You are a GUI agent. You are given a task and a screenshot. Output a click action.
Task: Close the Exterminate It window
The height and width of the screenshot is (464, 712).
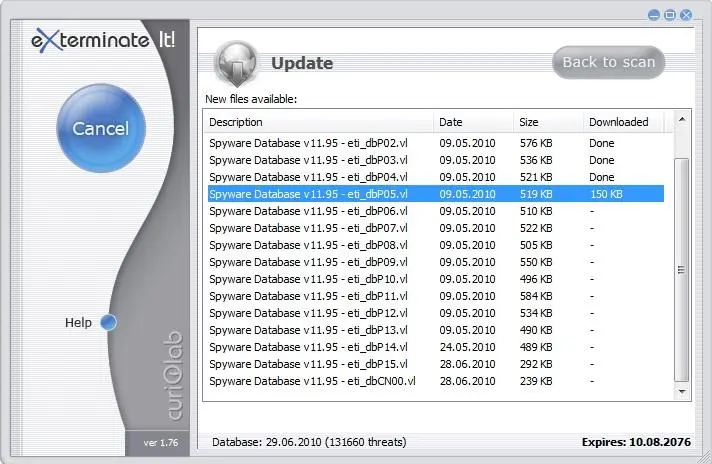point(686,15)
